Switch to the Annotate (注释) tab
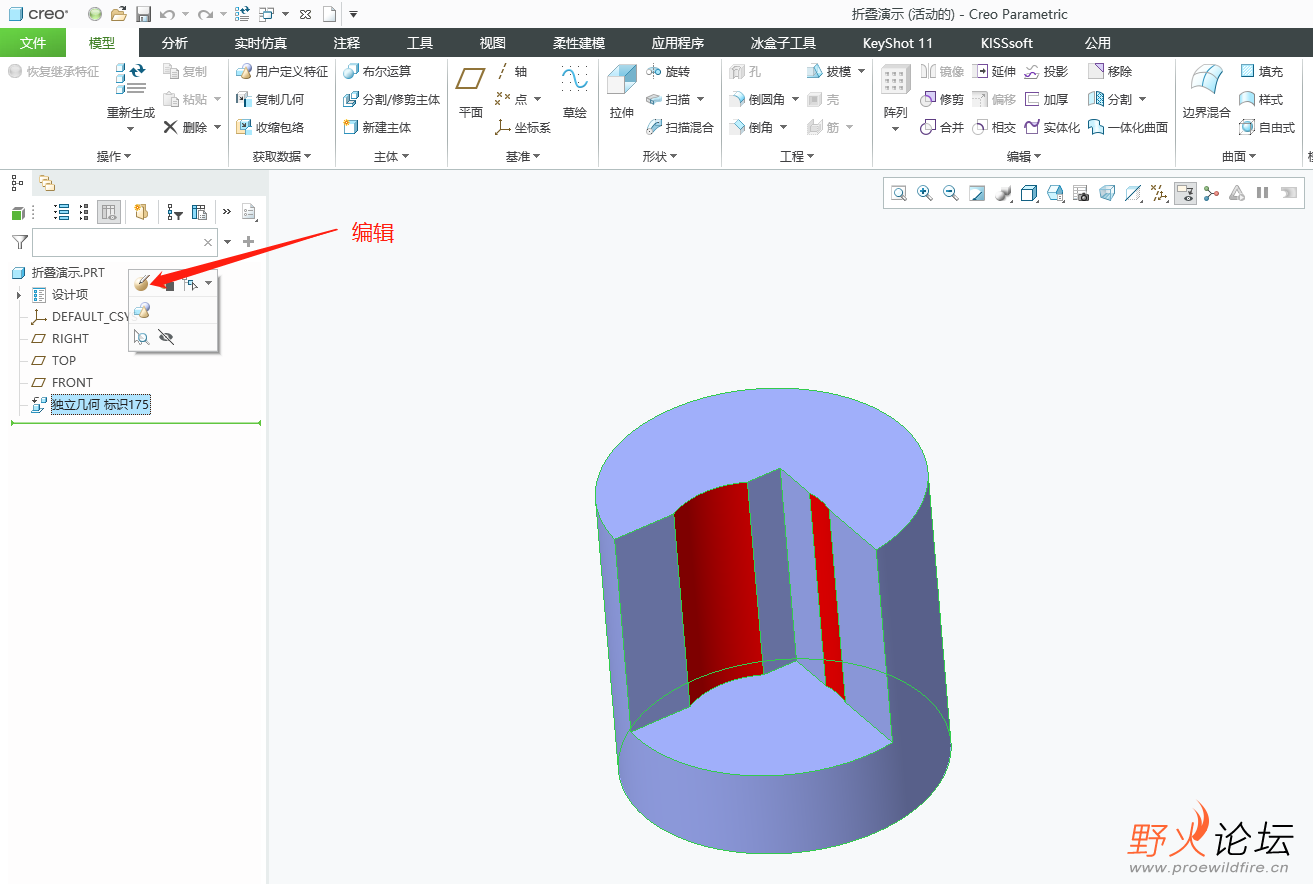The width and height of the screenshot is (1313, 884). click(347, 43)
